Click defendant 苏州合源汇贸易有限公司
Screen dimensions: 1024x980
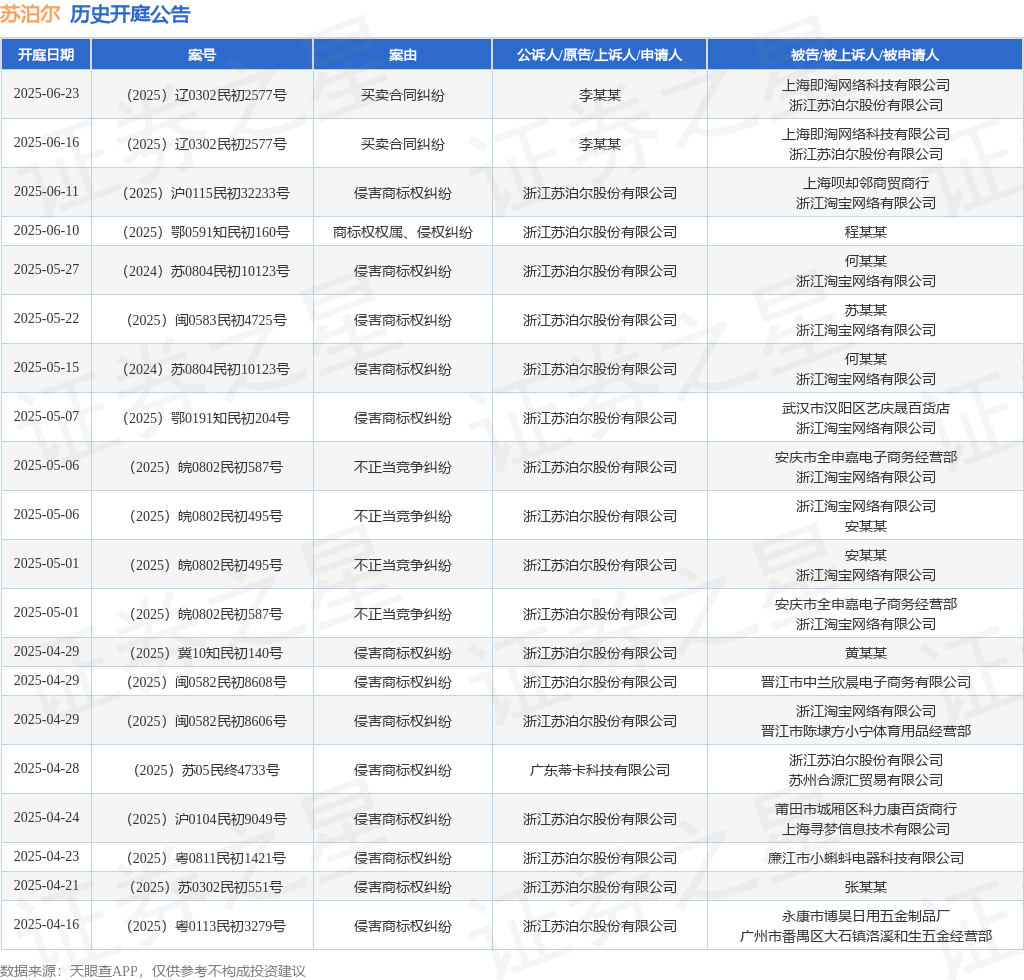[865, 780]
